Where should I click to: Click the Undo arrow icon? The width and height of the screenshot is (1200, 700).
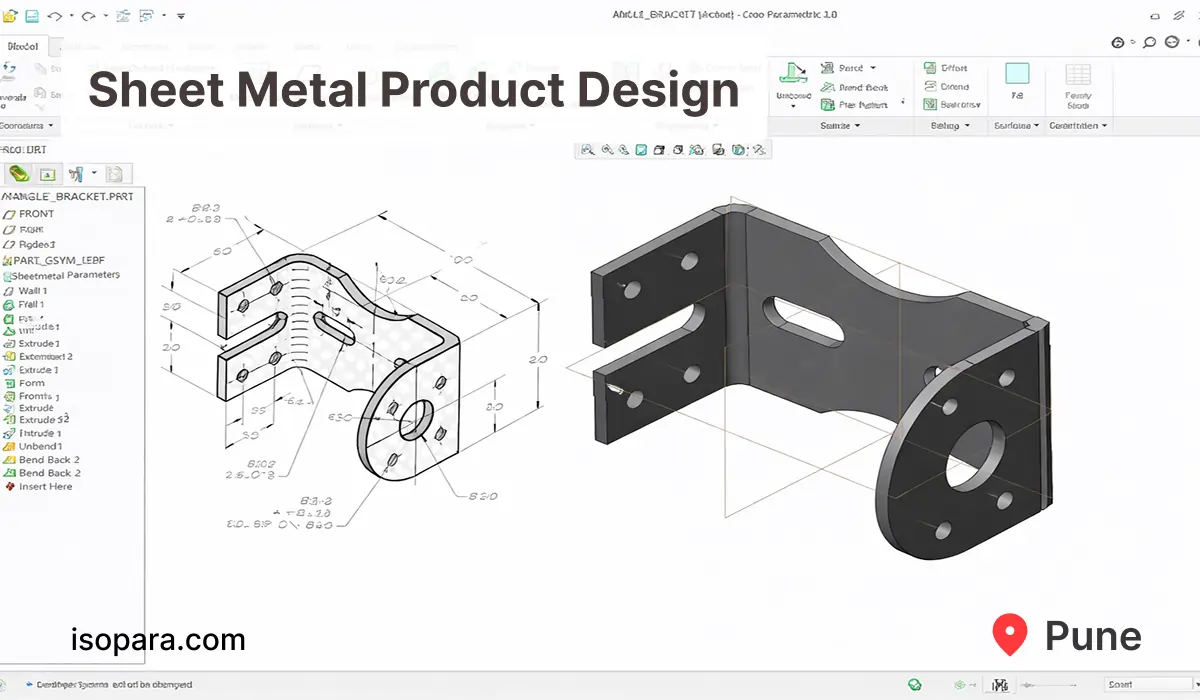coord(55,16)
